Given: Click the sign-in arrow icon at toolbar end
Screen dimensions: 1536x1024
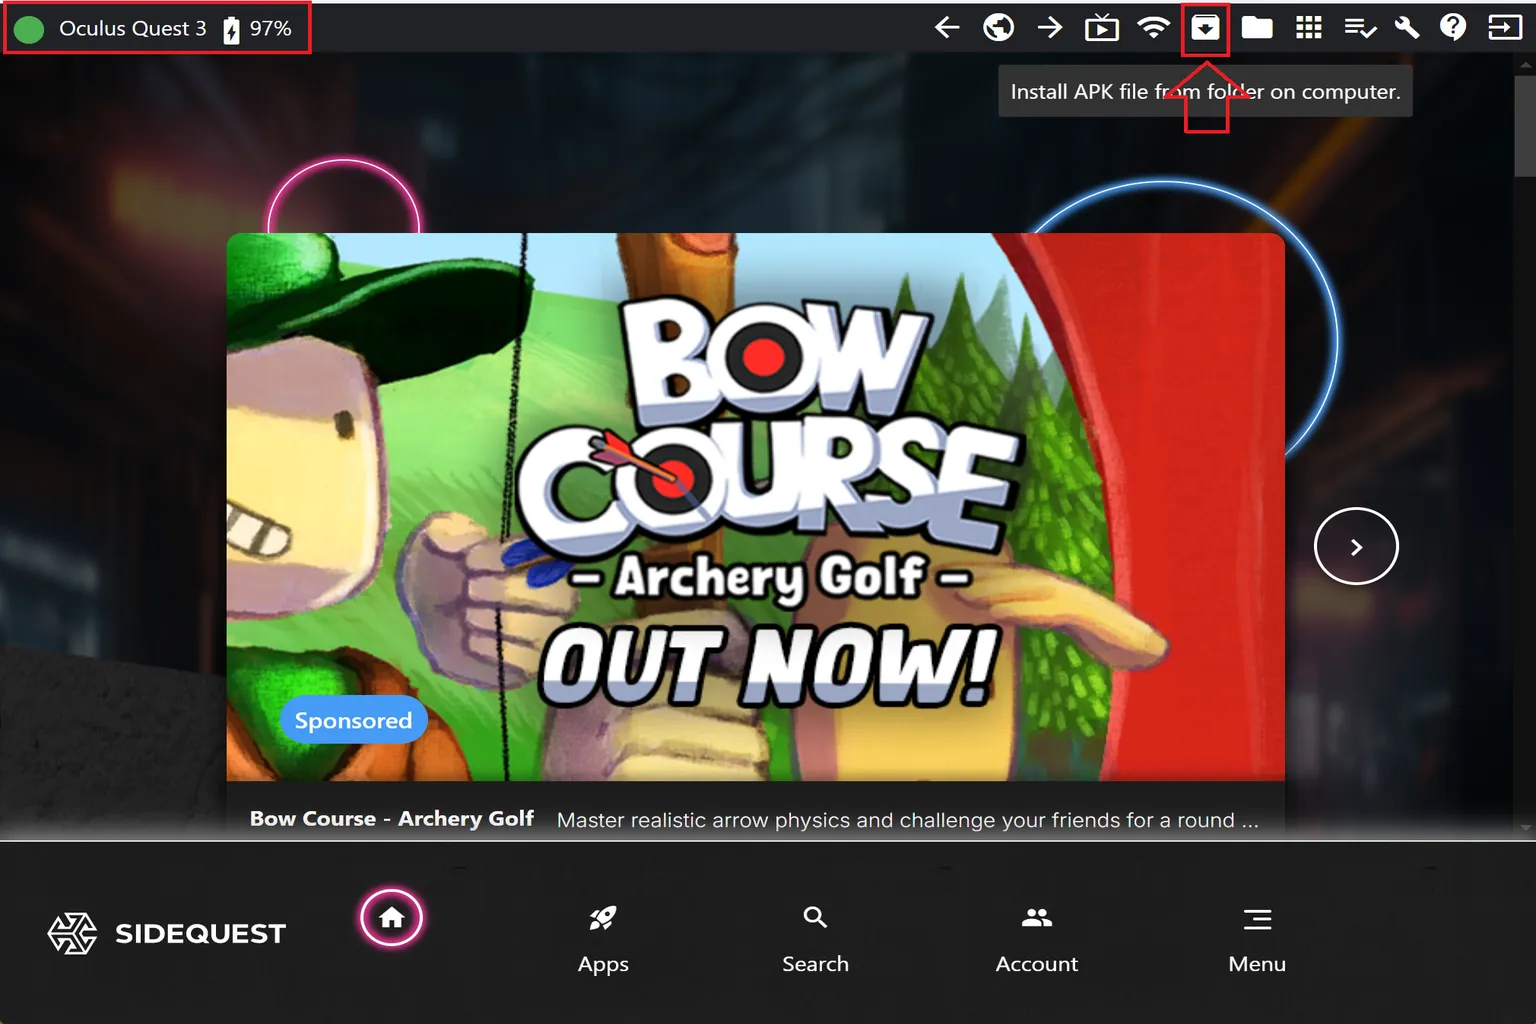Looking at the screenshot, I should click(1504, 28).
